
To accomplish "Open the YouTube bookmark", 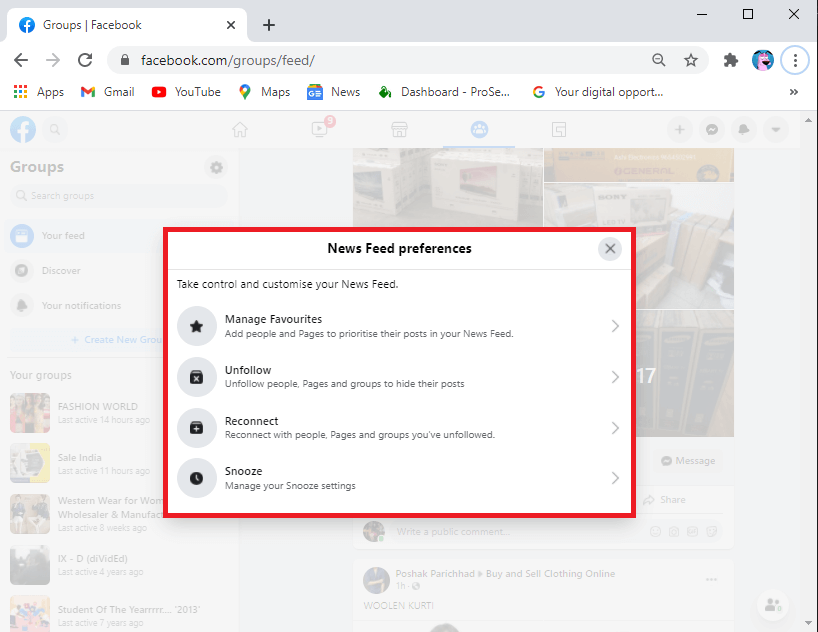I will (x=186, y=92).
